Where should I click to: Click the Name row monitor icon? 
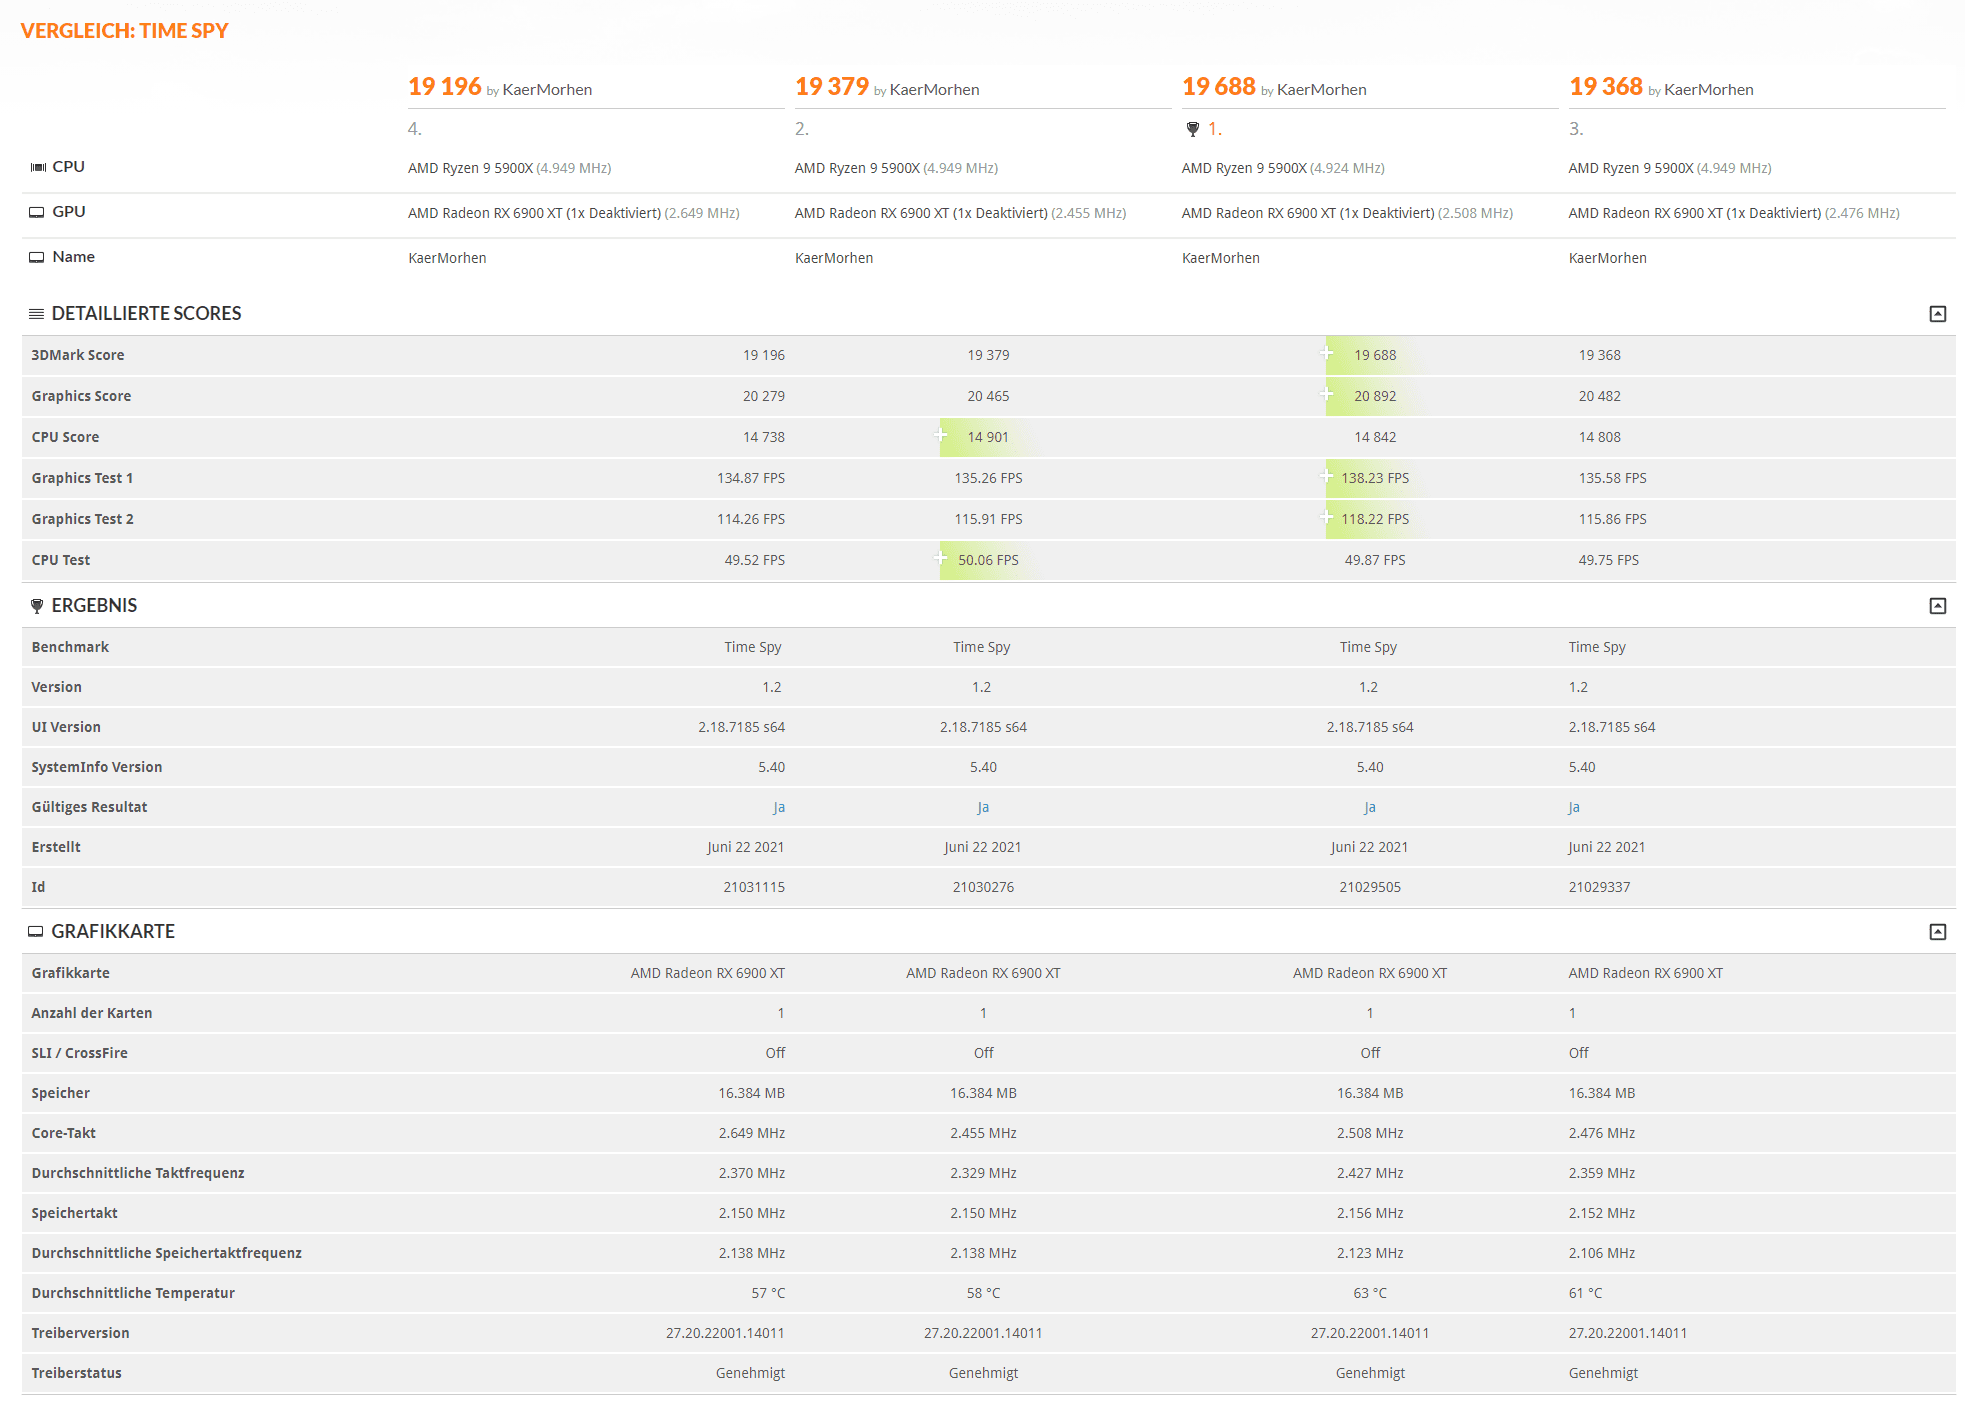(37, 257)
